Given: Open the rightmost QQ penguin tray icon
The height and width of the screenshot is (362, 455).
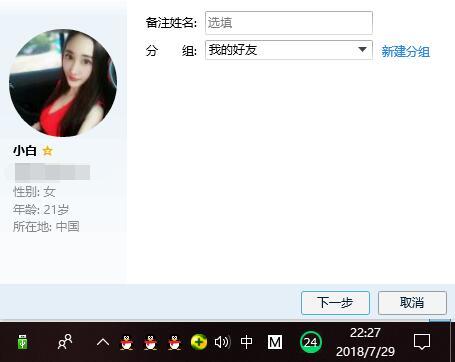Looking at the screenshot, I should 174,342.
